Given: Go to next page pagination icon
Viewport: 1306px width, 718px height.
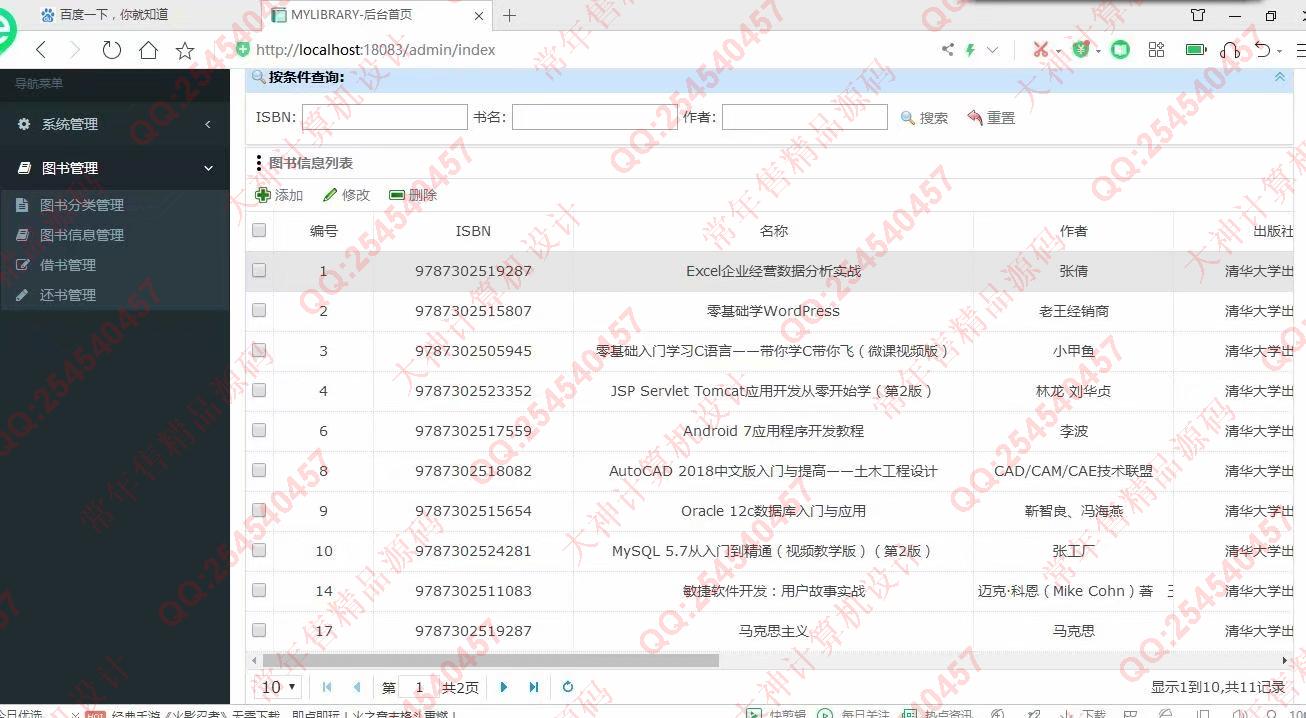Looking at the screenshot, I should [504, 687].
